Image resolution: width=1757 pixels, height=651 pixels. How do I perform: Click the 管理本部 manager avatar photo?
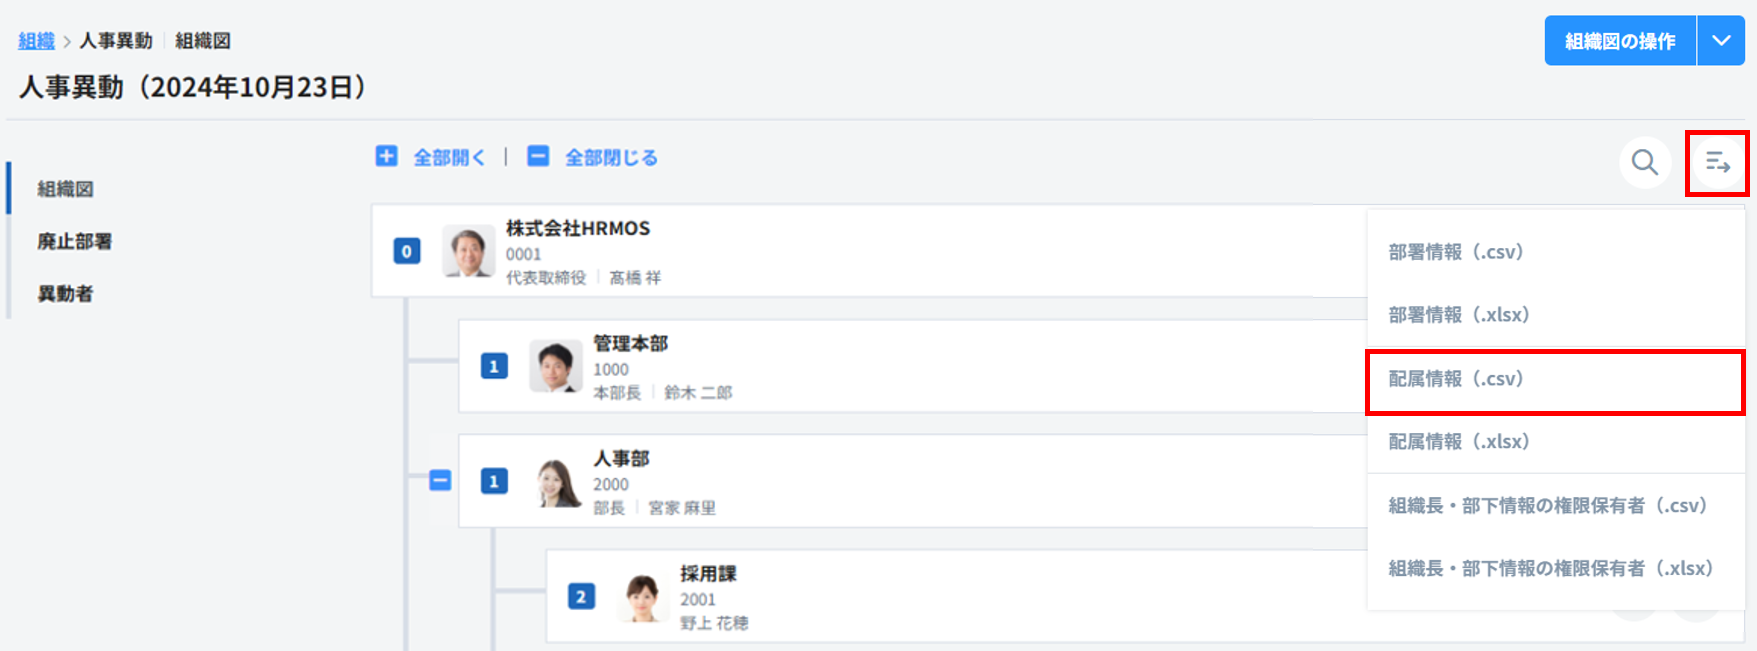555,366
